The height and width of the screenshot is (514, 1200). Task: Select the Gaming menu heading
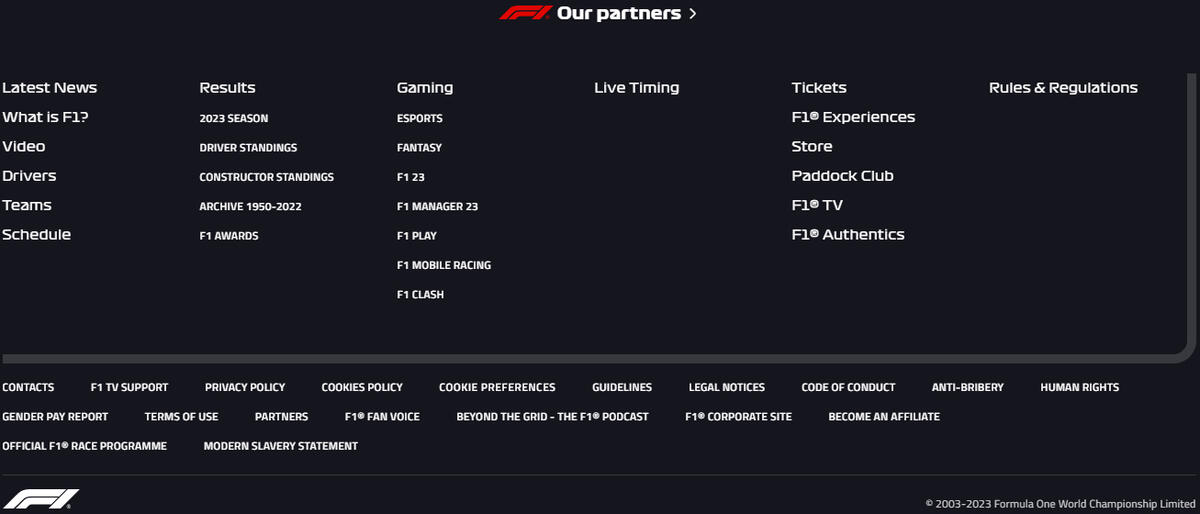pyautogui.click(x=424, y=88)
